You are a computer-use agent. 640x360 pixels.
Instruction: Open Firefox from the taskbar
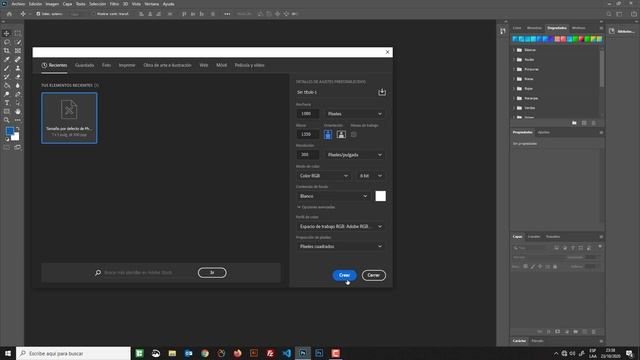(238, 353)
